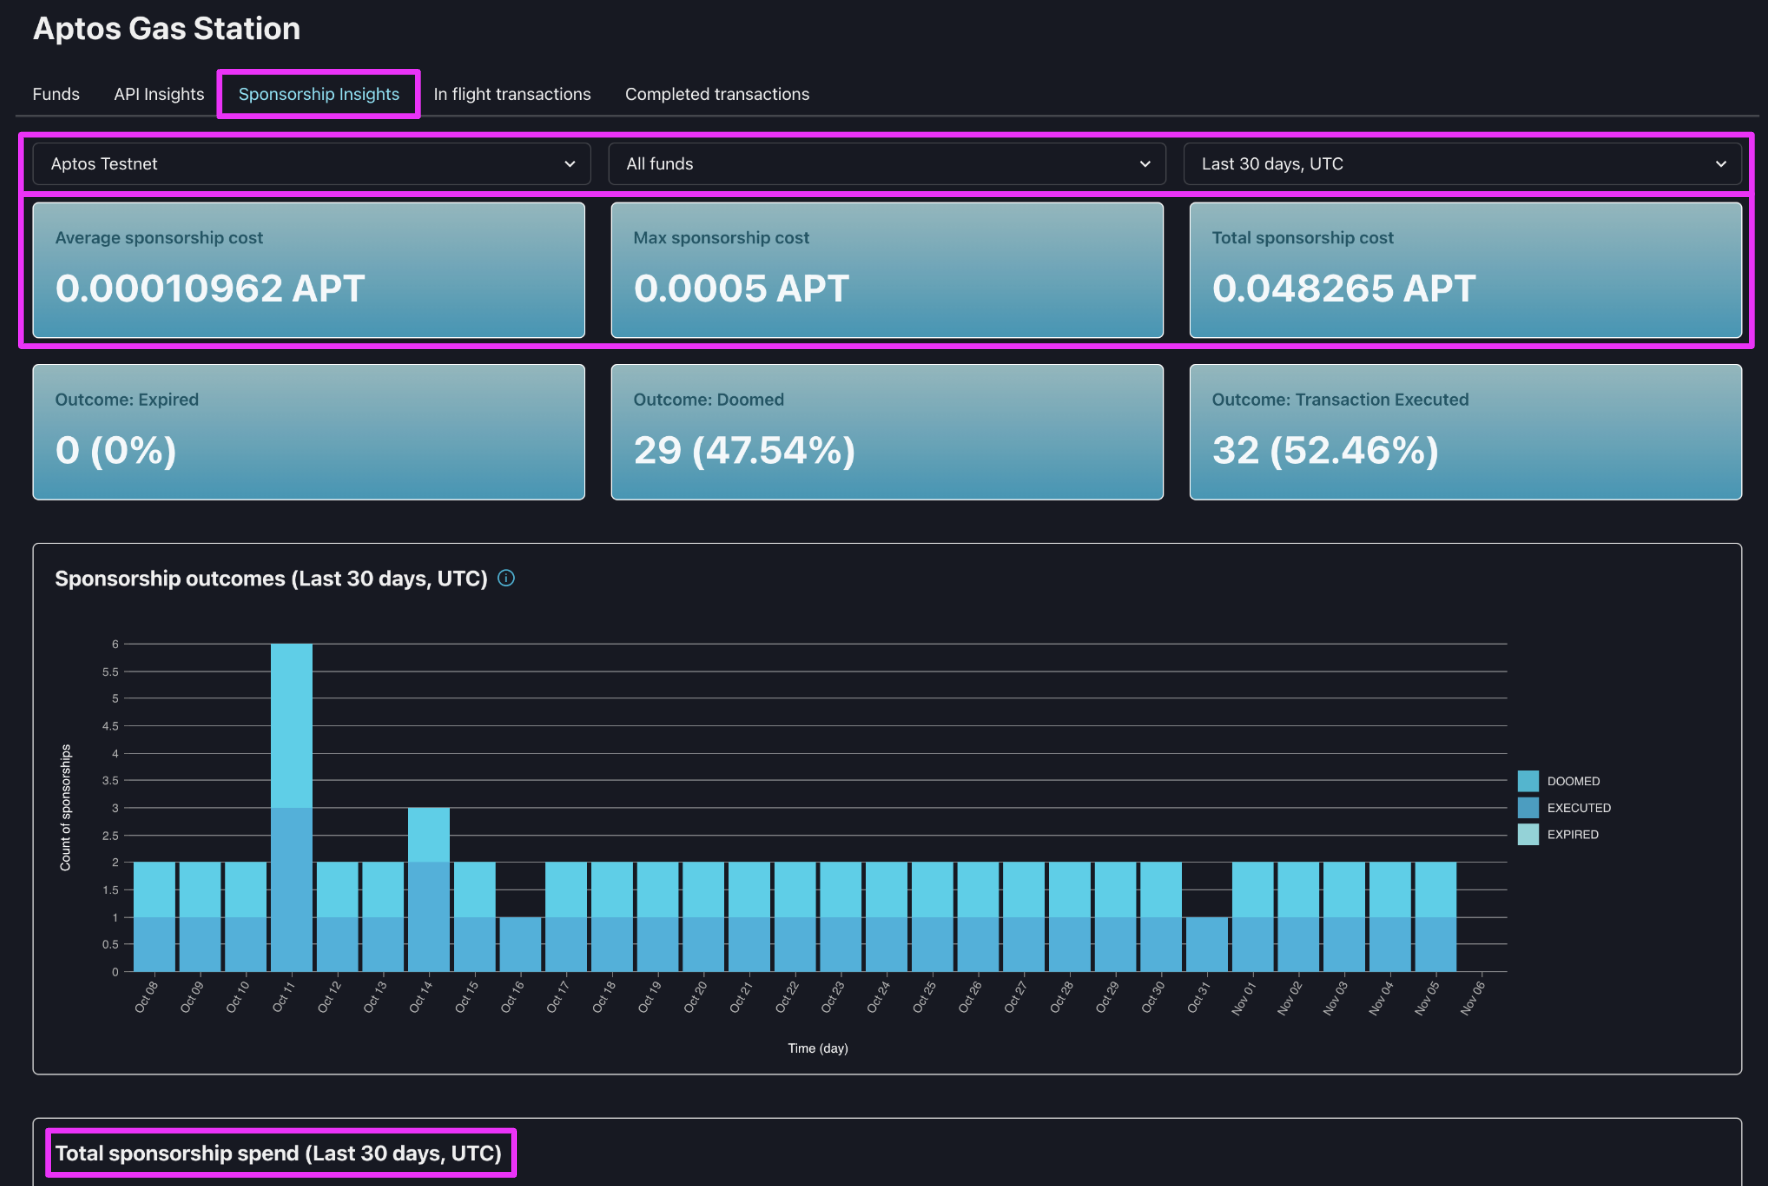Click the Count of sponsorships axis label
This screenshot has width=1768, height=1186.
coord(66,807)
